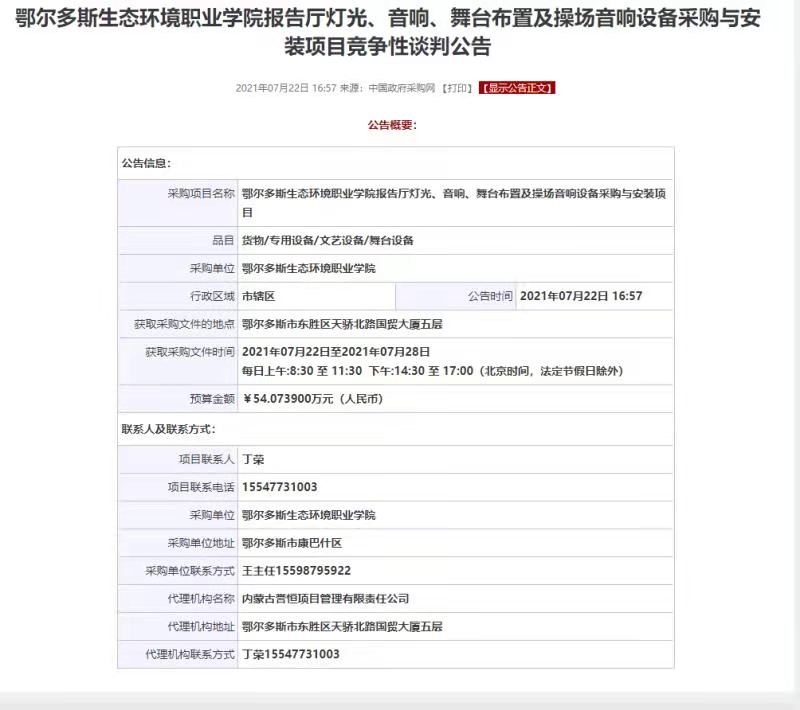Click the 代理机构联系方式 value 丁荣15547731003
800x710 pixels.
tap(291, 655)
